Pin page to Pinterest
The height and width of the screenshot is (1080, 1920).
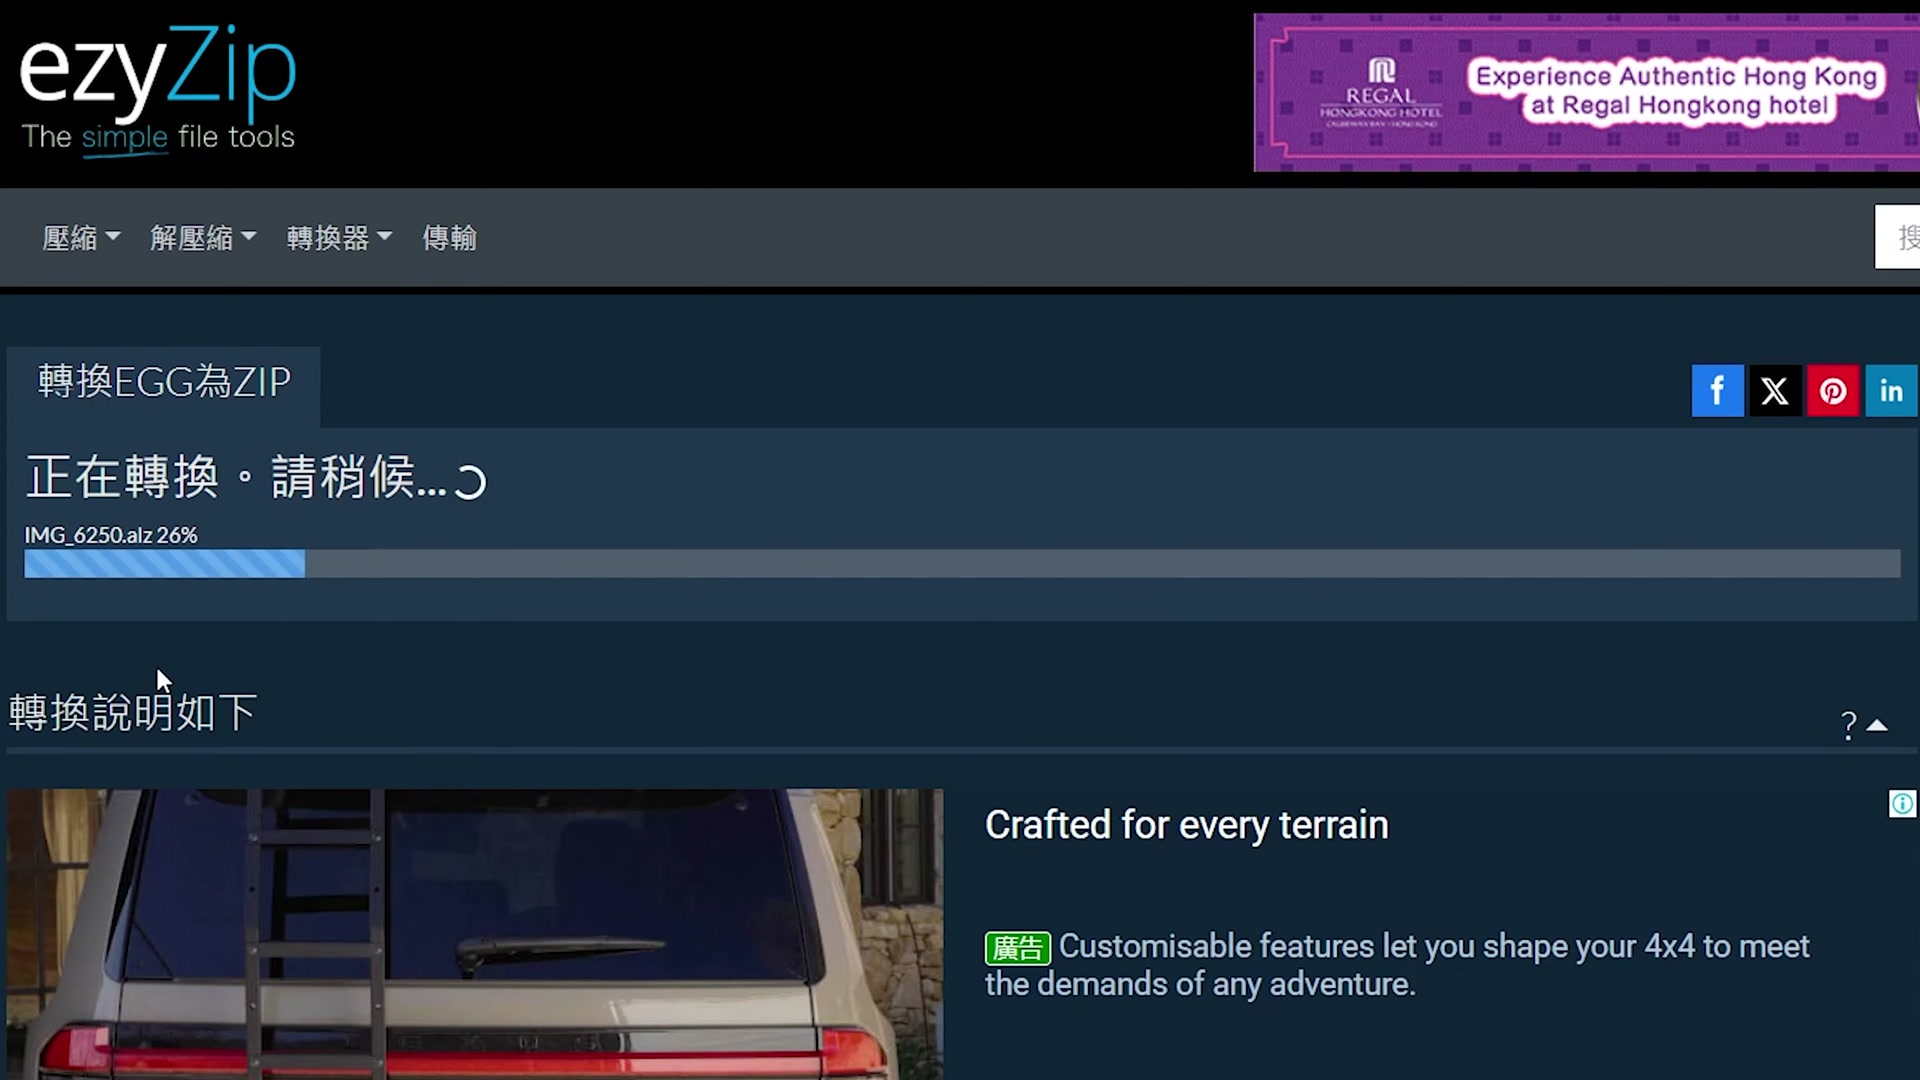pyautogui.click(x=1832, y=391)
